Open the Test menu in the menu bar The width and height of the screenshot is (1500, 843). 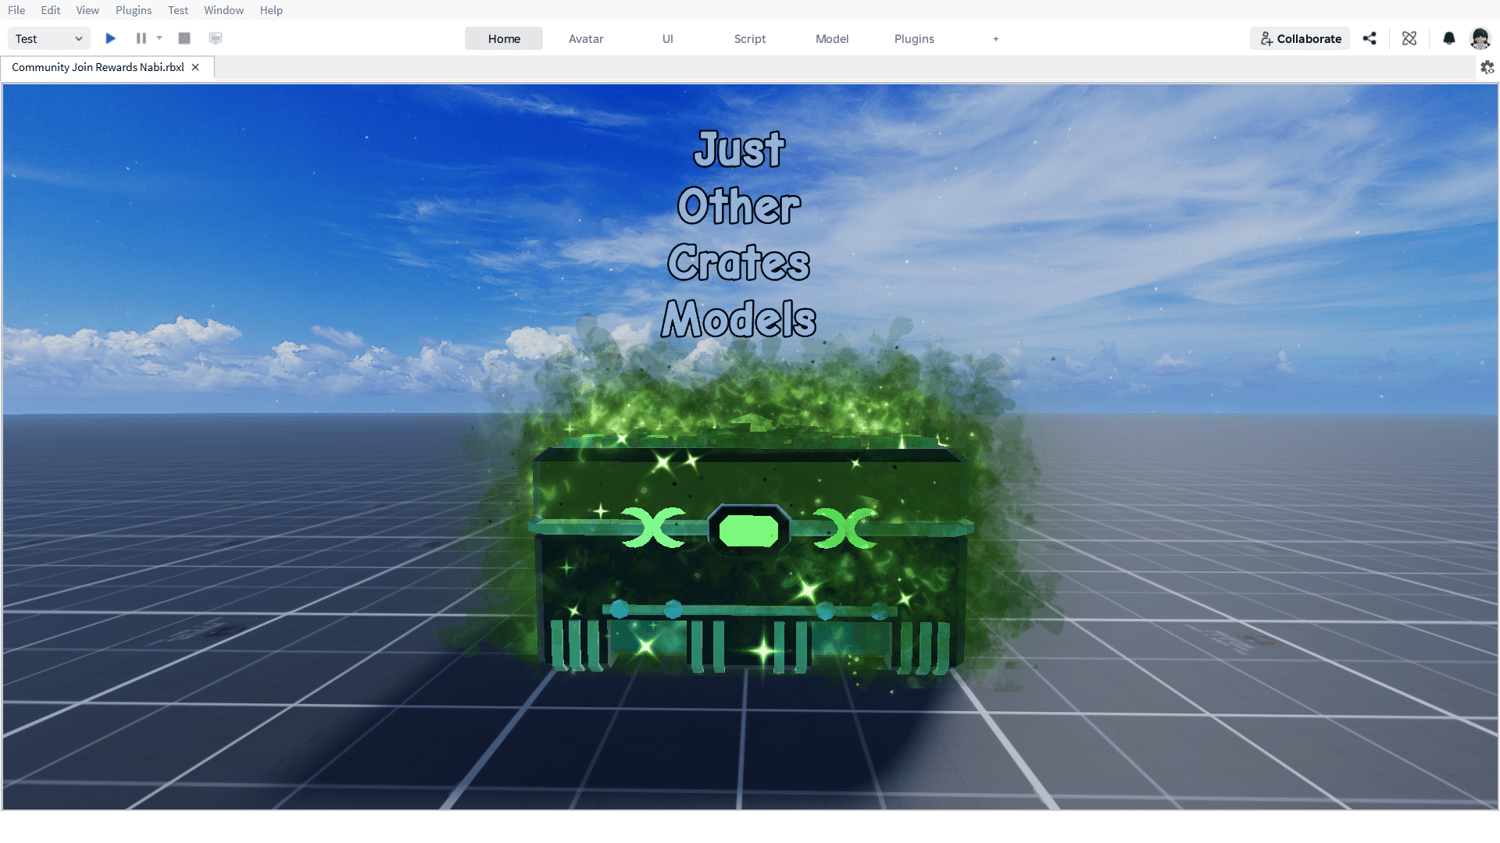point(178,10)
